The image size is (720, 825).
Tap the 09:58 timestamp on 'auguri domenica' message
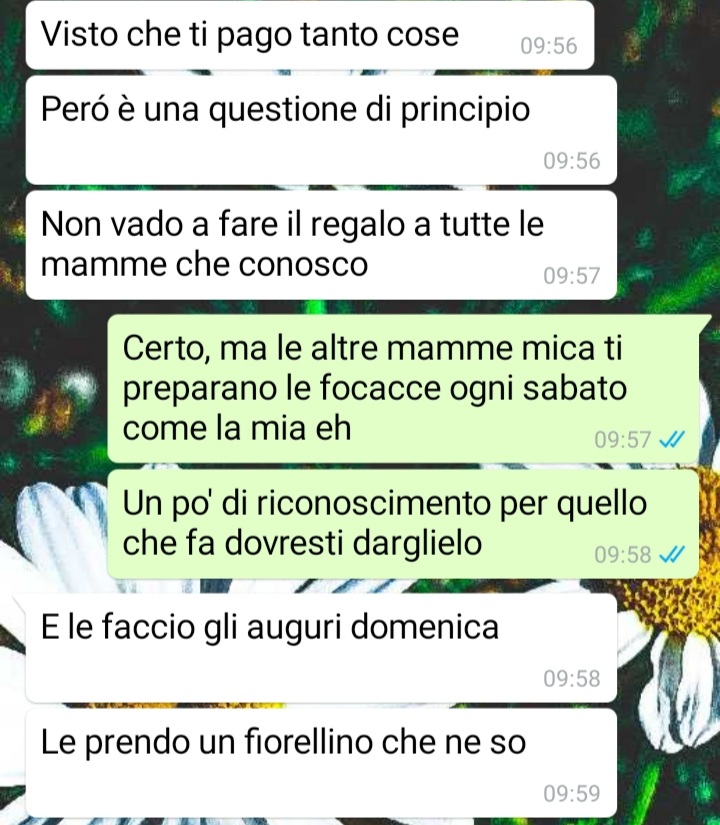coord(572,679)
